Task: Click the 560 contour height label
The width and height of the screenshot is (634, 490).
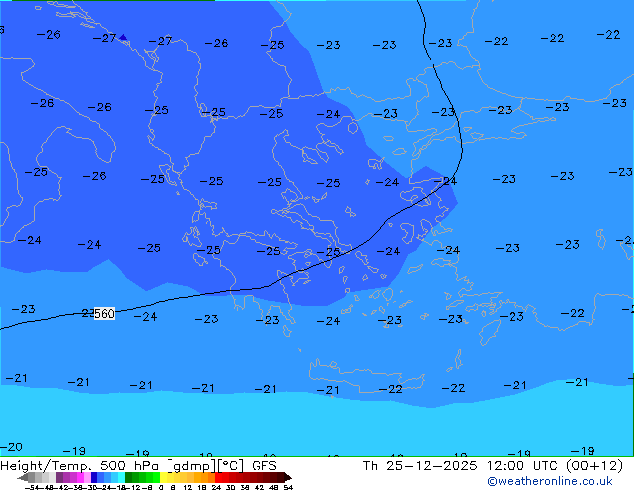Action: 104,314
